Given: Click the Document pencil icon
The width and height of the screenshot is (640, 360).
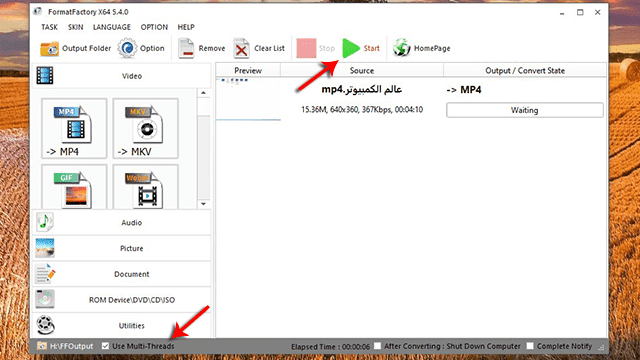Looking at the screenshot, I should pyautogui.click(x=45, y=273).
